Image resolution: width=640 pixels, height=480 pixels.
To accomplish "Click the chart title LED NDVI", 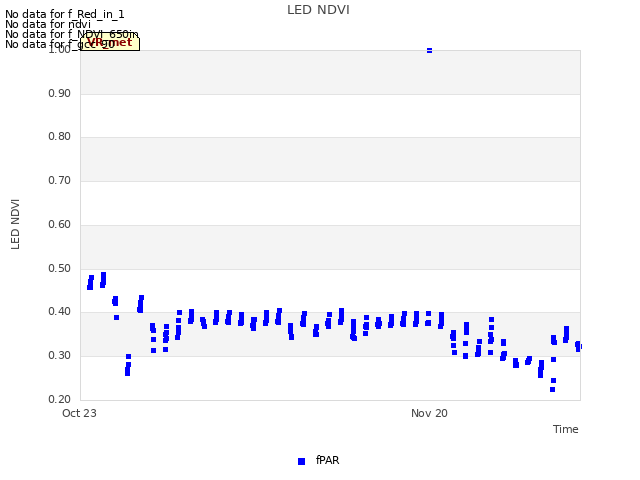I will coord(318,10).
